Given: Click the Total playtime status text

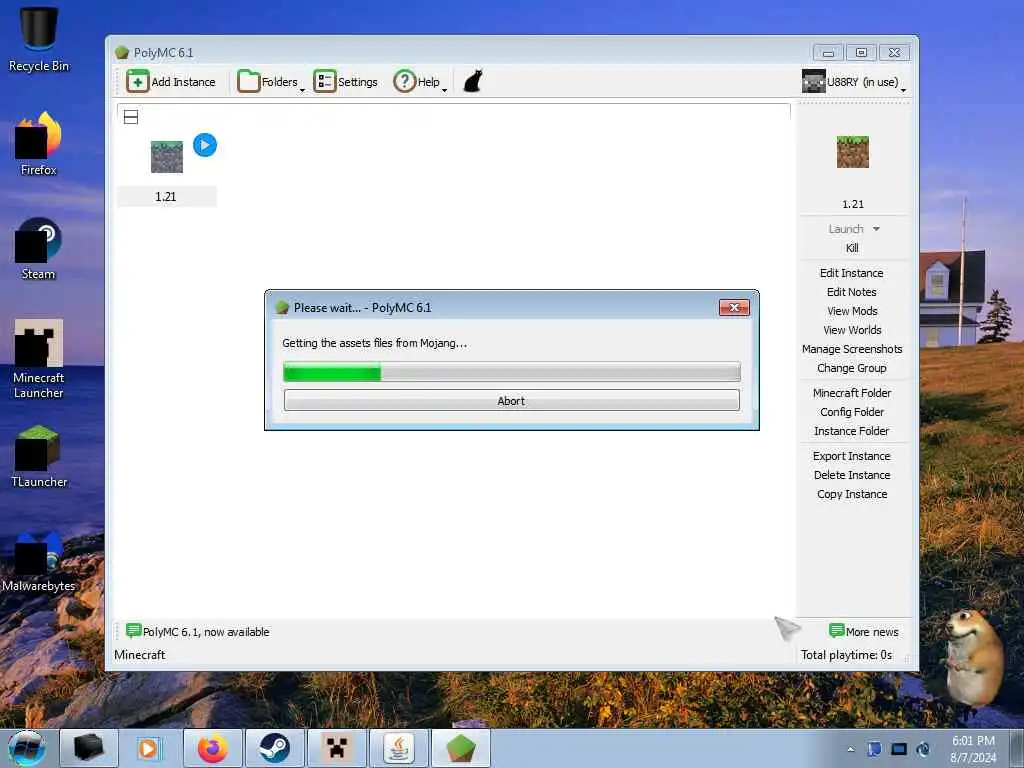Looking at the screenshot, I should 846,654.
